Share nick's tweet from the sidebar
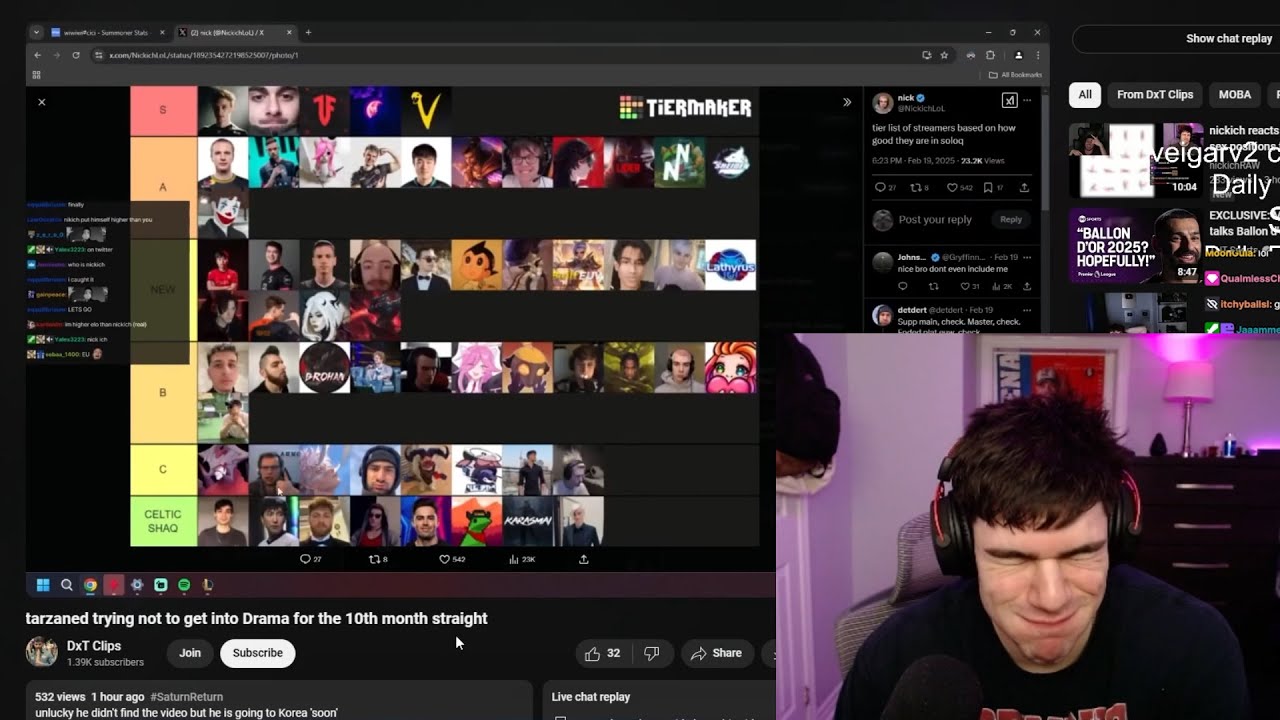This screenshot has width=1280, height=720. coord(1024,187)
